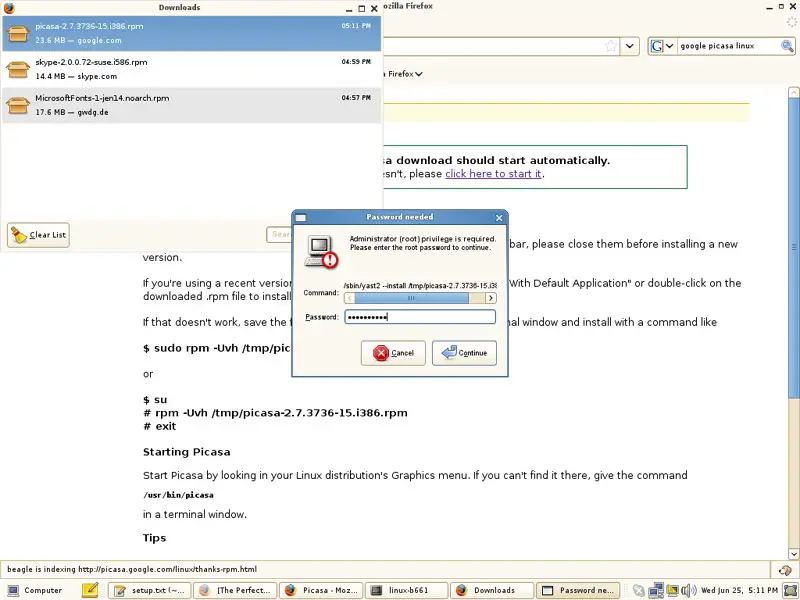The width and height of the screenshot is (800, 600).
Task: Click the MicrosoftFonts rpm package icon
Action: pos(18,106)
